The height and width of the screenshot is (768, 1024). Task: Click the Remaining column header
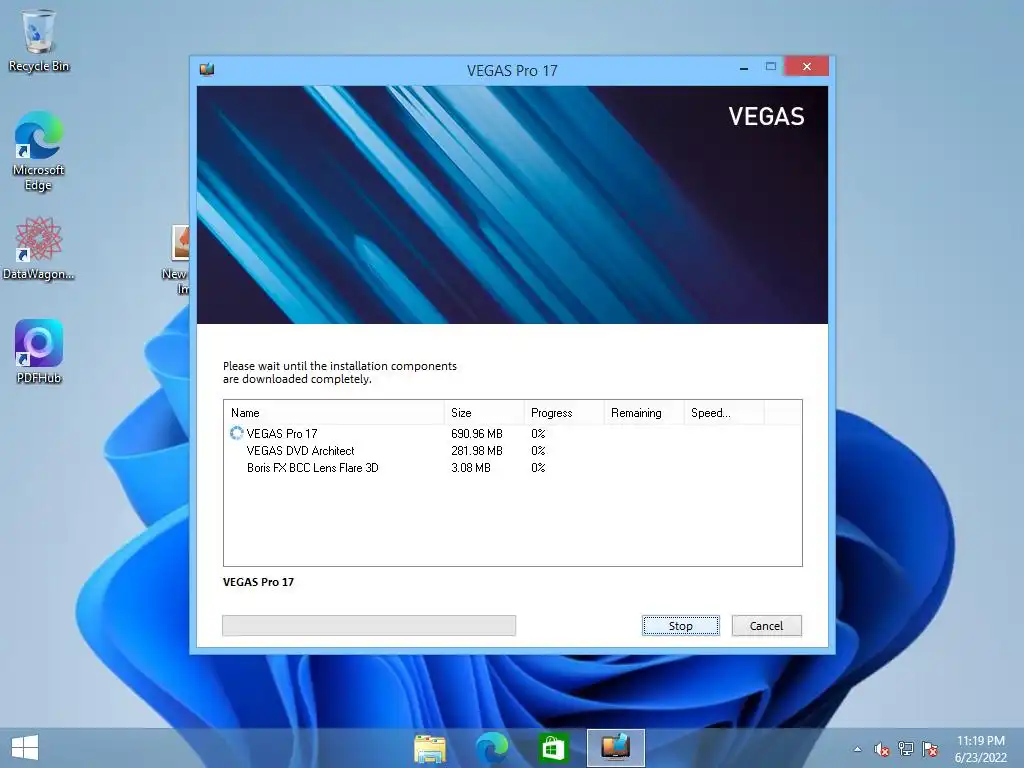click(x=643, y=413)
